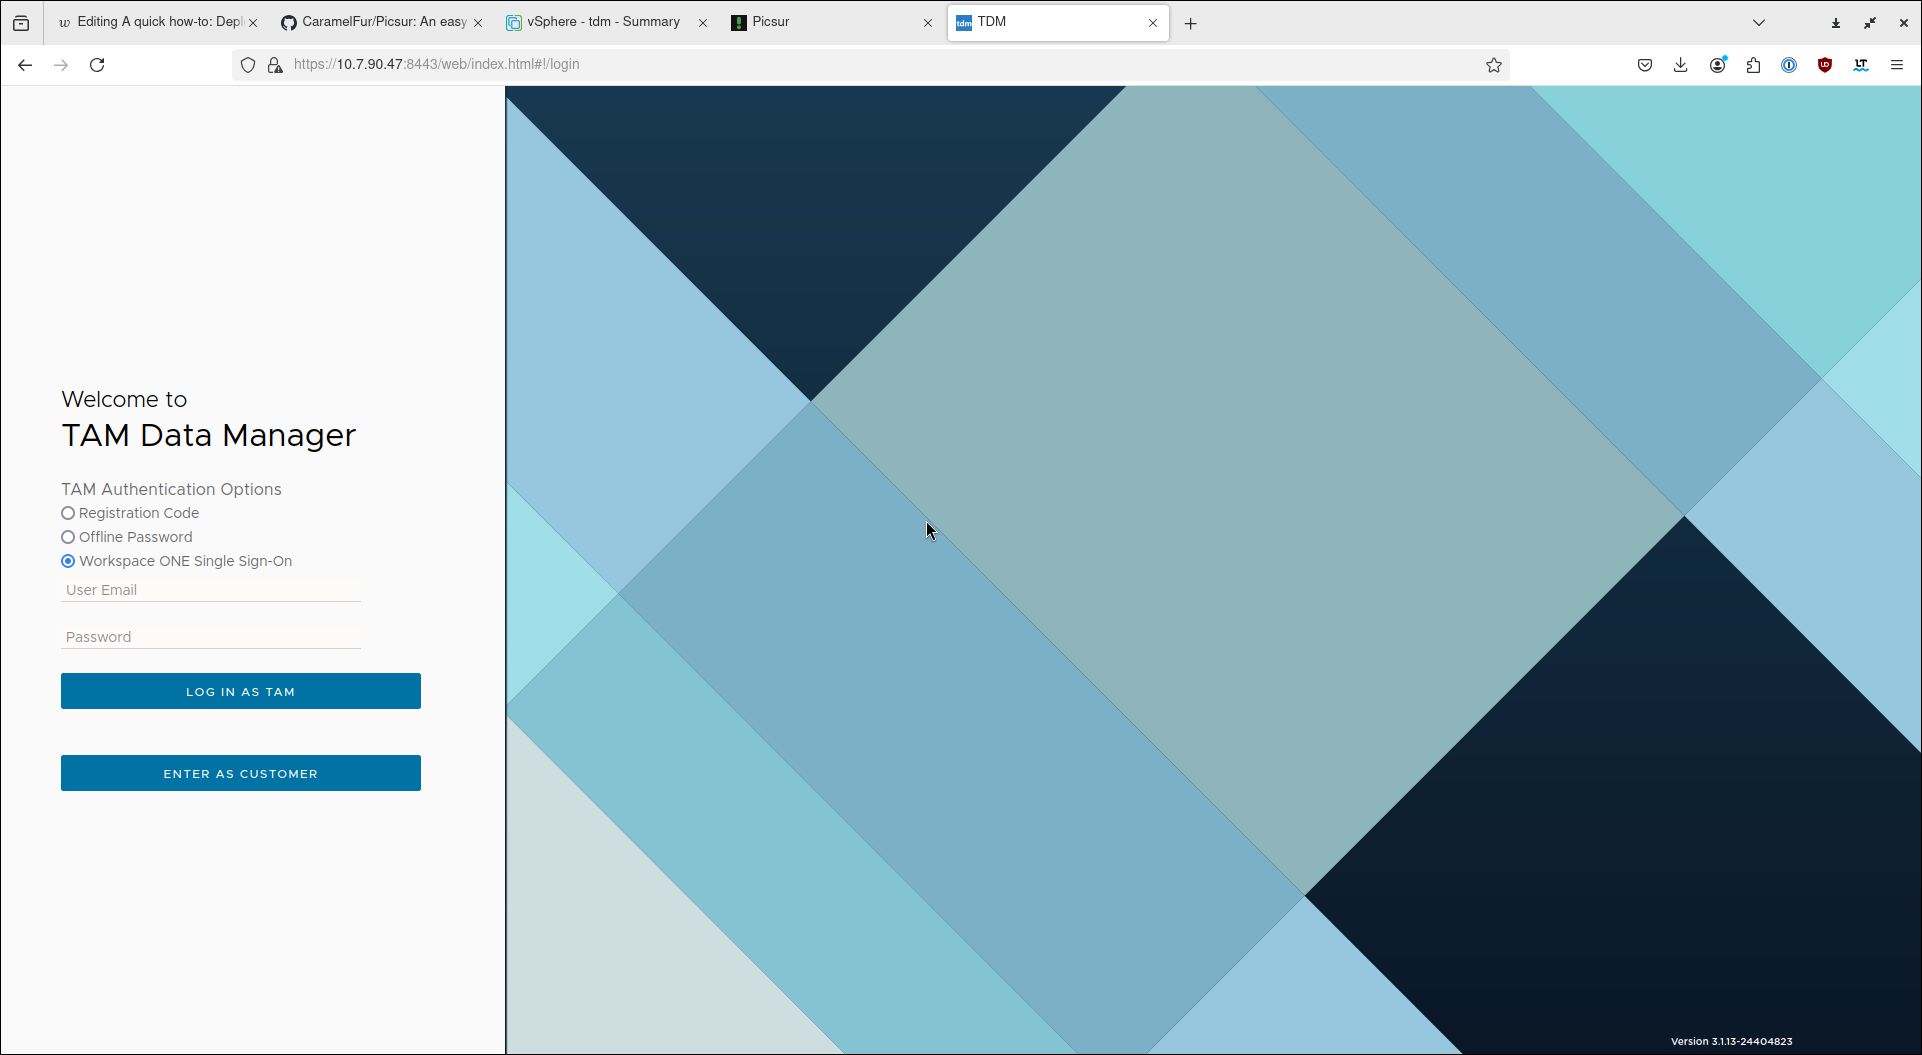Viewport: 1922px width, 1055px height.
Task: Click the uBlock Origin shield icon
Action: click(1825, 65)
